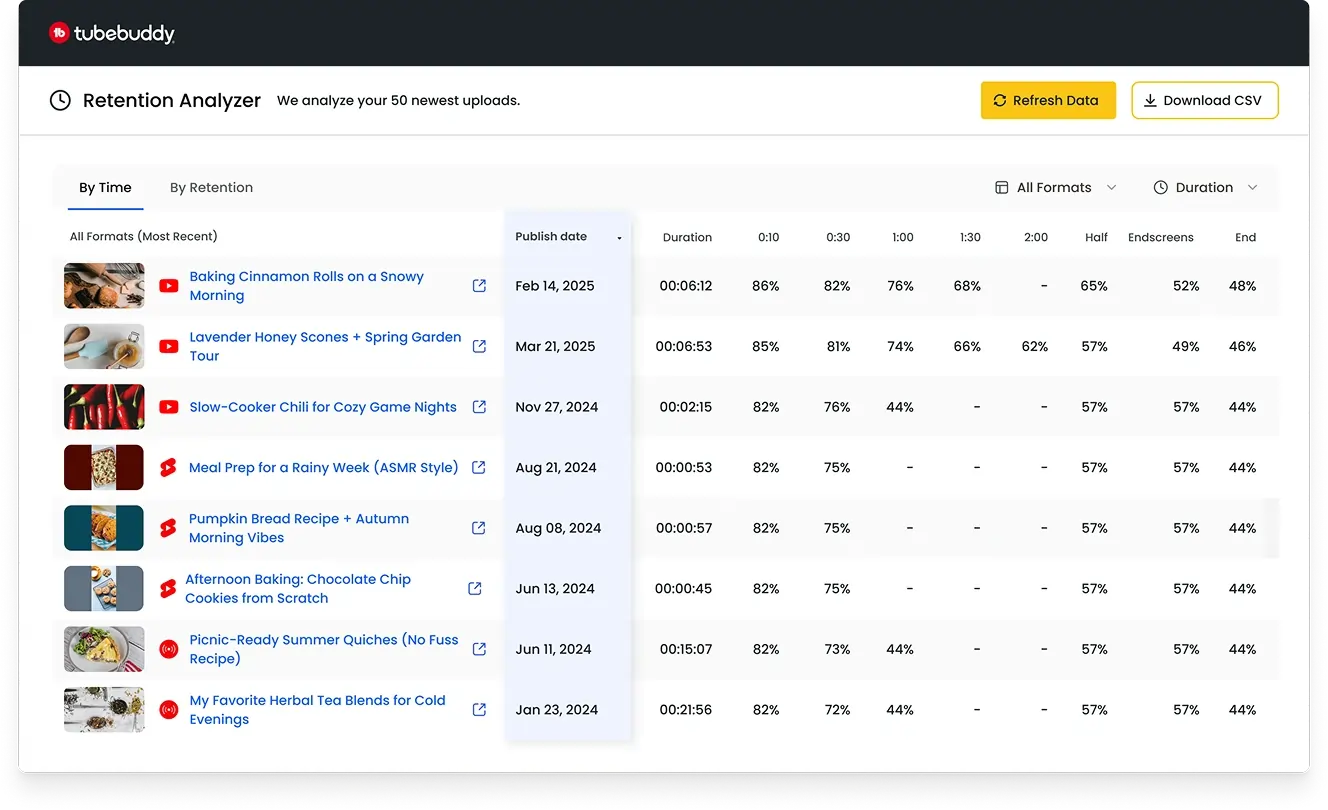Image resolution: width=1328 pixels, height=810 pixels.
Task: Click the refresh icon inside Refresh Data
Action: coord(999,100)
